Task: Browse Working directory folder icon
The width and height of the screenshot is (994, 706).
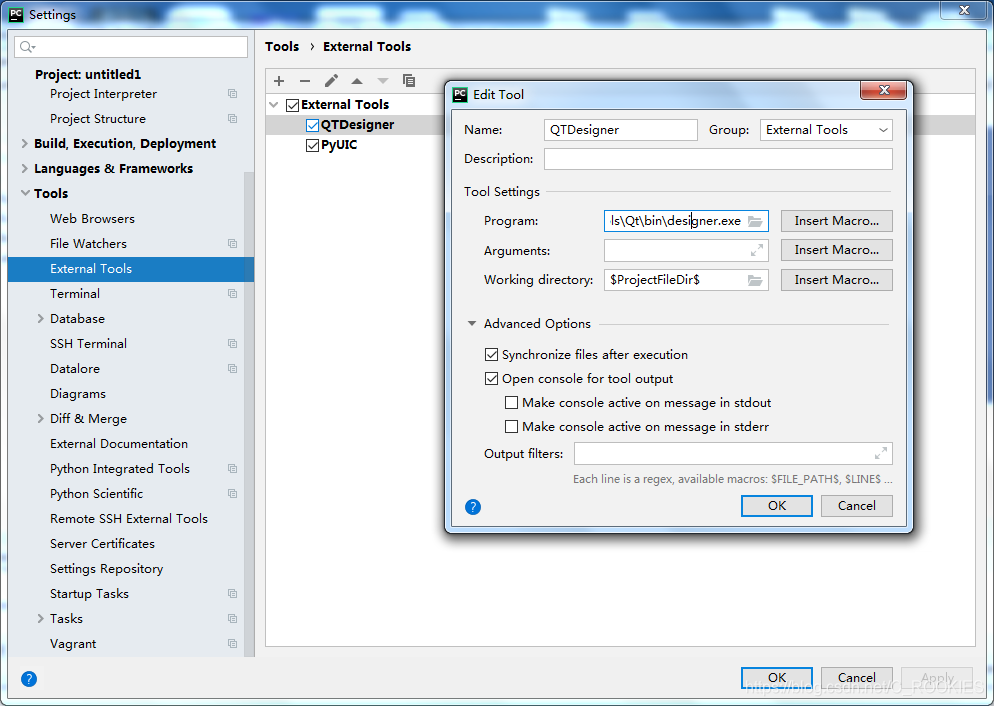Action: click(754, 280)
